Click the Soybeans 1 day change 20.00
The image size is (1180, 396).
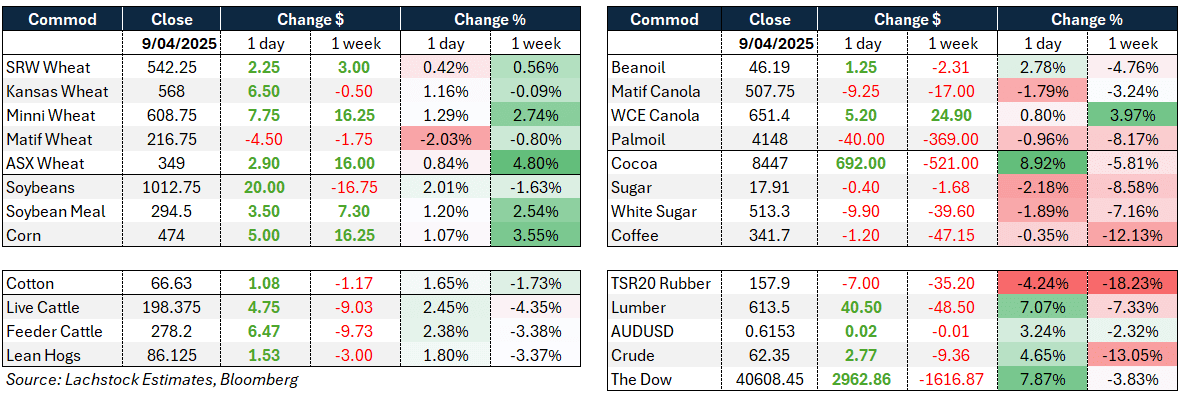[266, 187]
